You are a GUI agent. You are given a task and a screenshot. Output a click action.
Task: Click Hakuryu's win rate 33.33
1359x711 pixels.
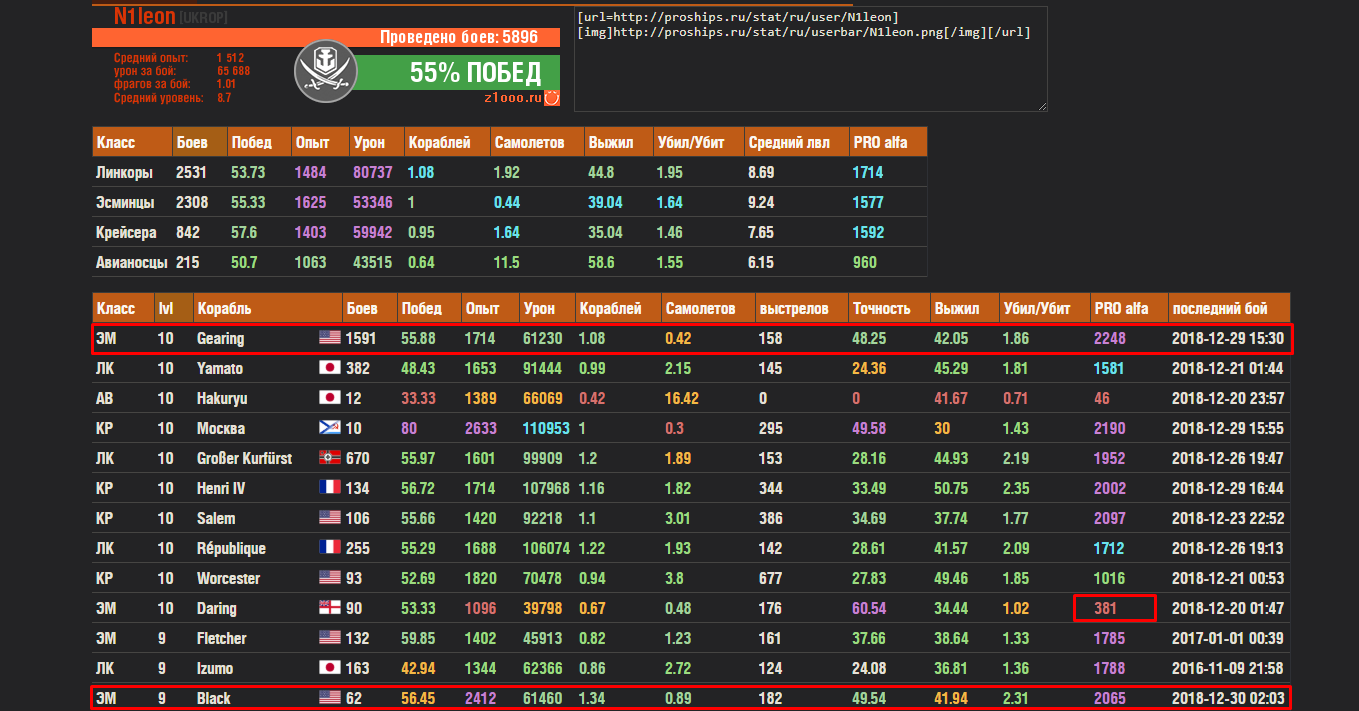418,398
